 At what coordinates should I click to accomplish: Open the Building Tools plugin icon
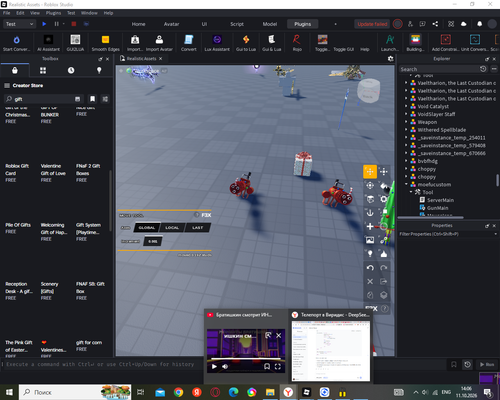[415, 40]
